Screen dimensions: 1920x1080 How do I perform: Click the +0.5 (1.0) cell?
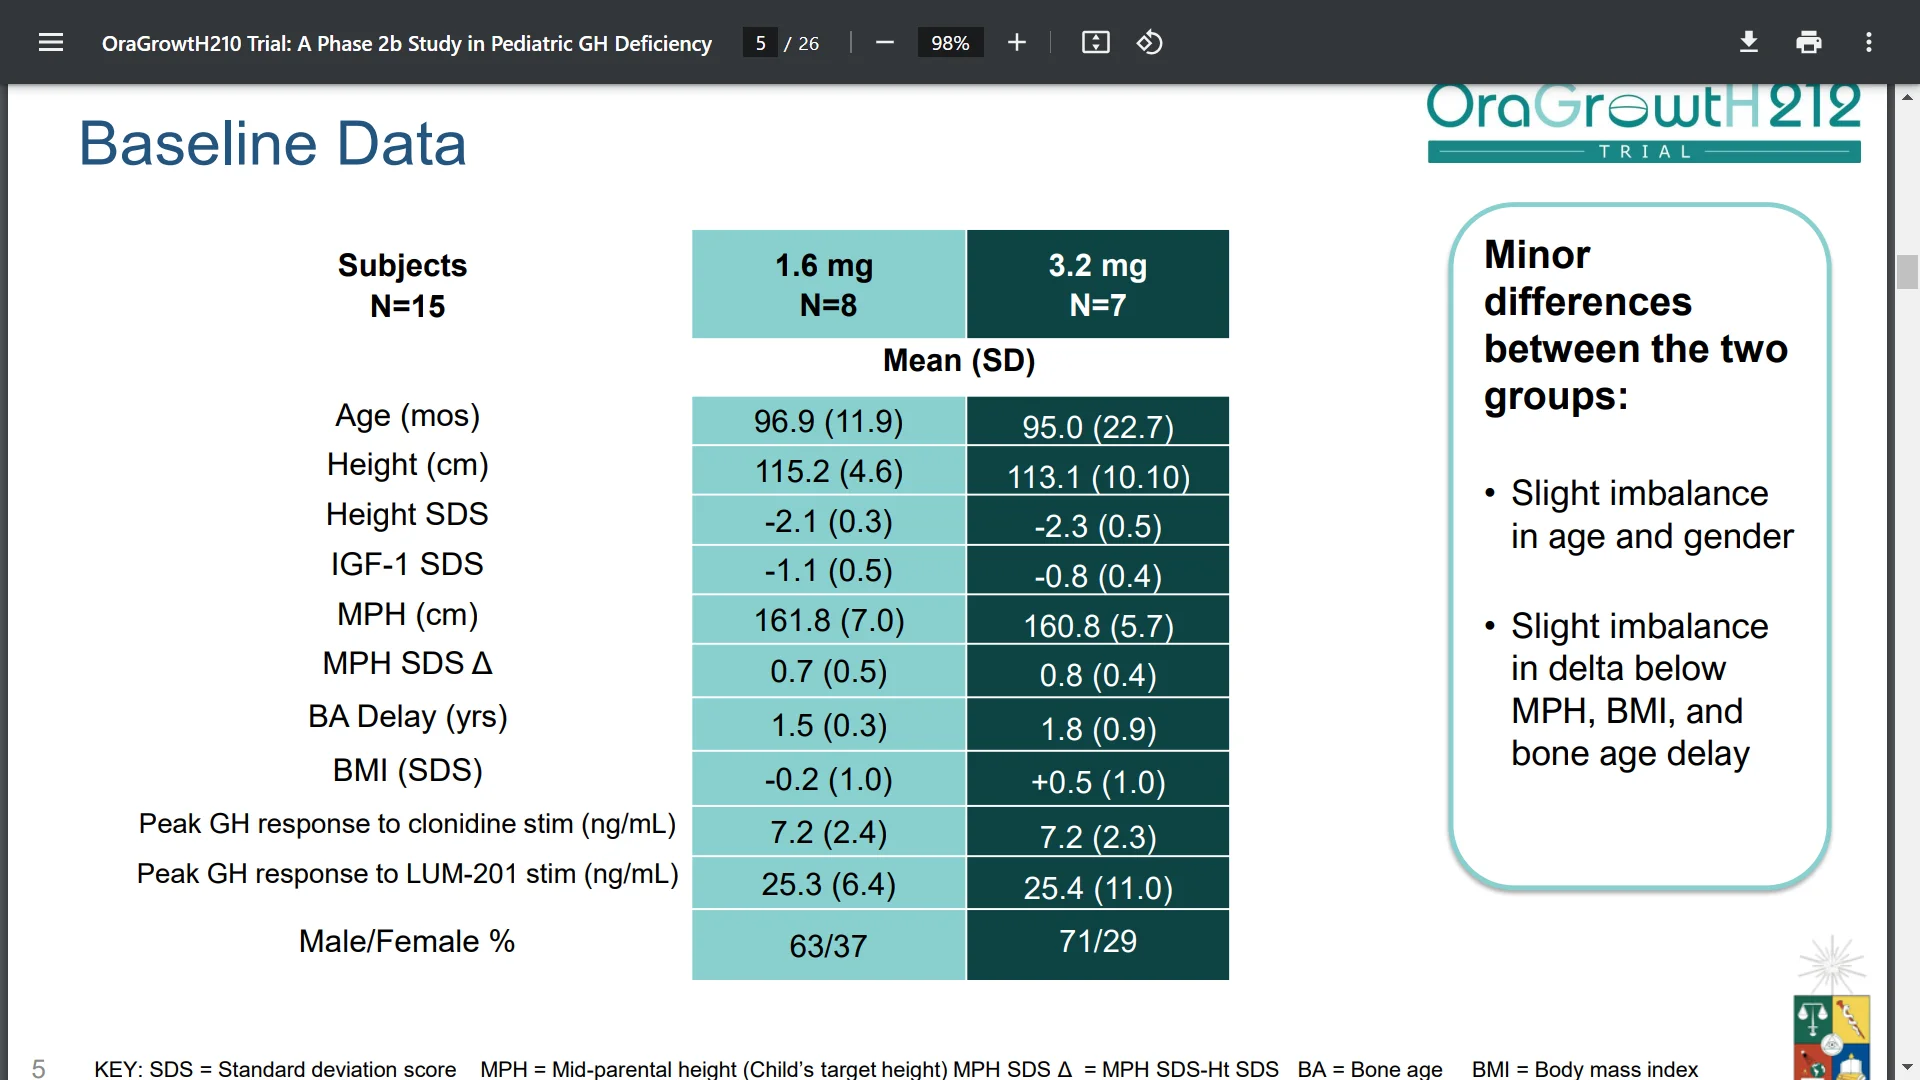1098,779
